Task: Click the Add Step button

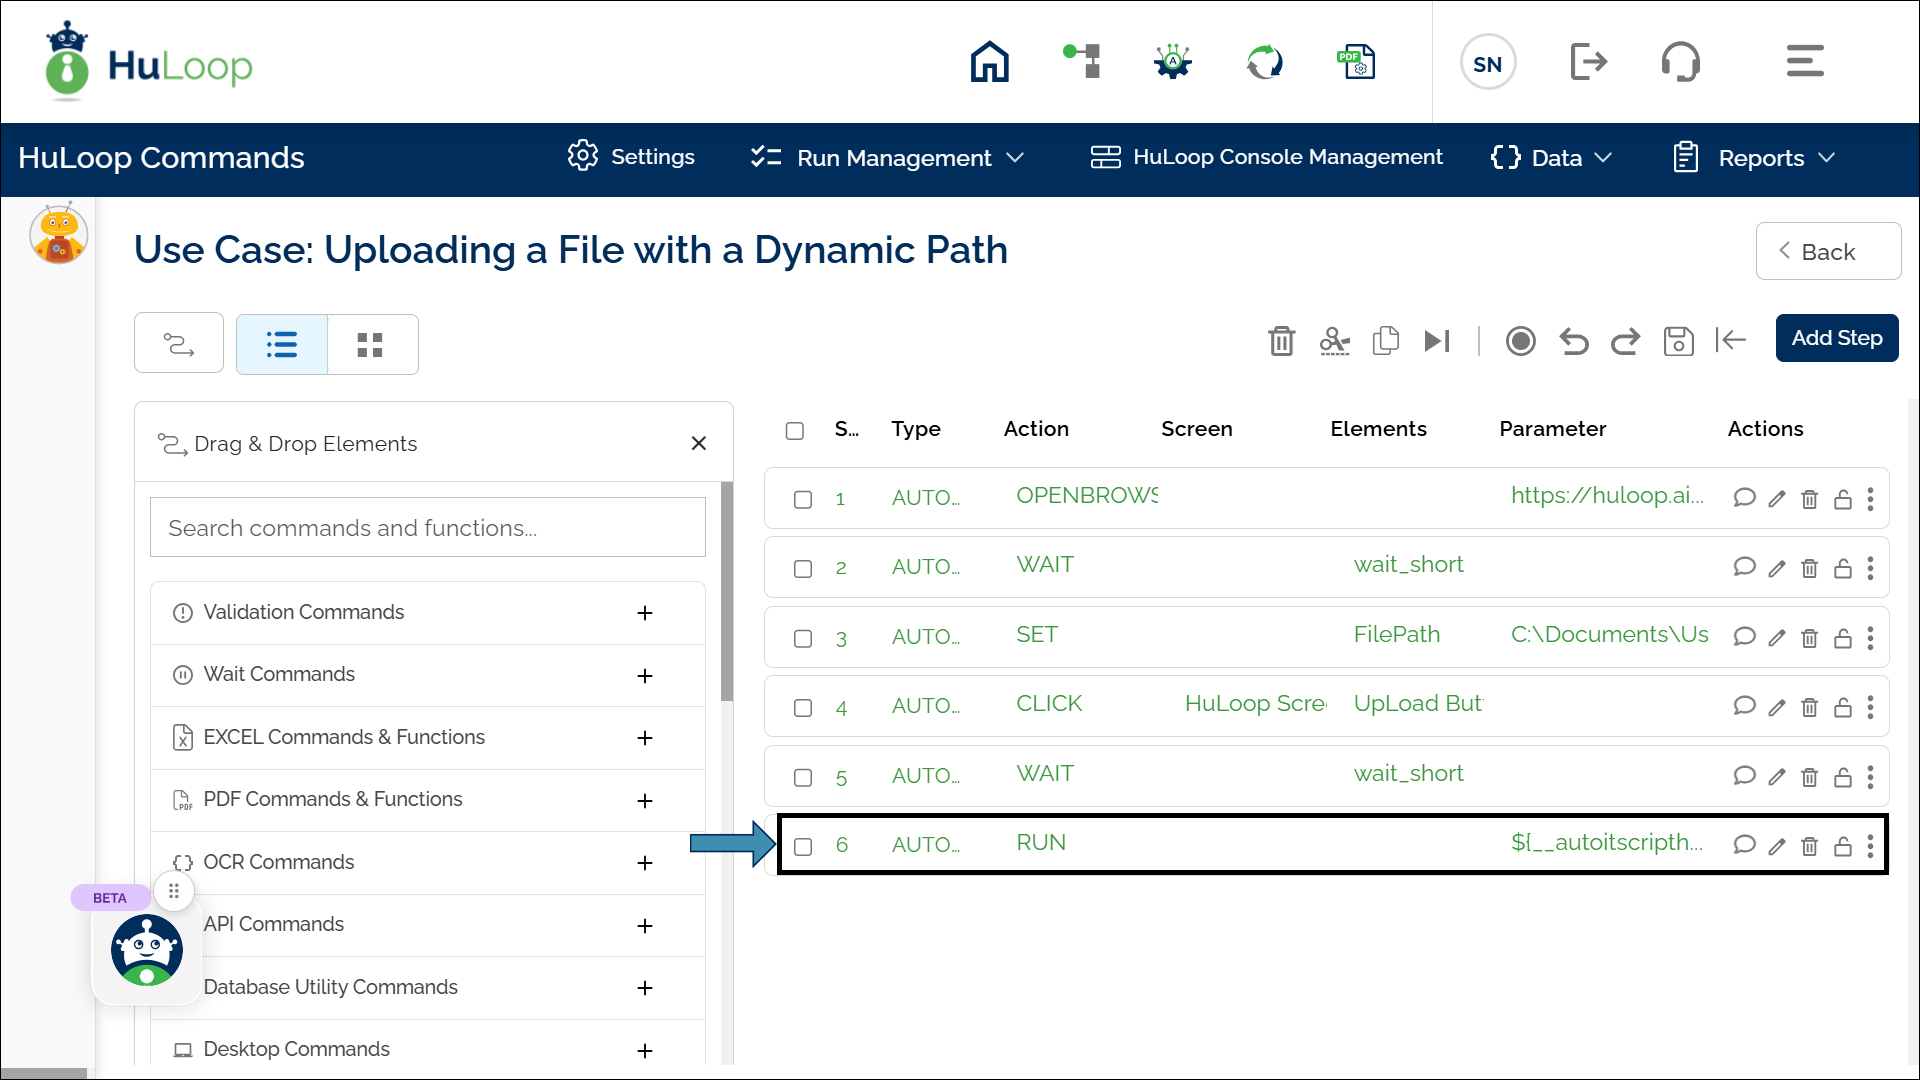Action: (x=1836, y=338)
